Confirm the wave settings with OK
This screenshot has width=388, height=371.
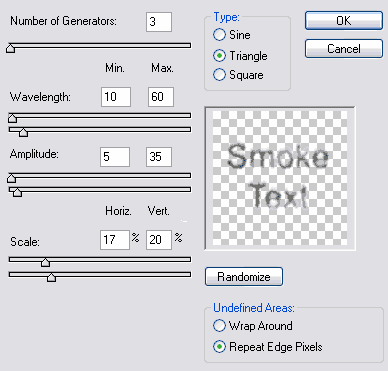(x=344, y=21)
